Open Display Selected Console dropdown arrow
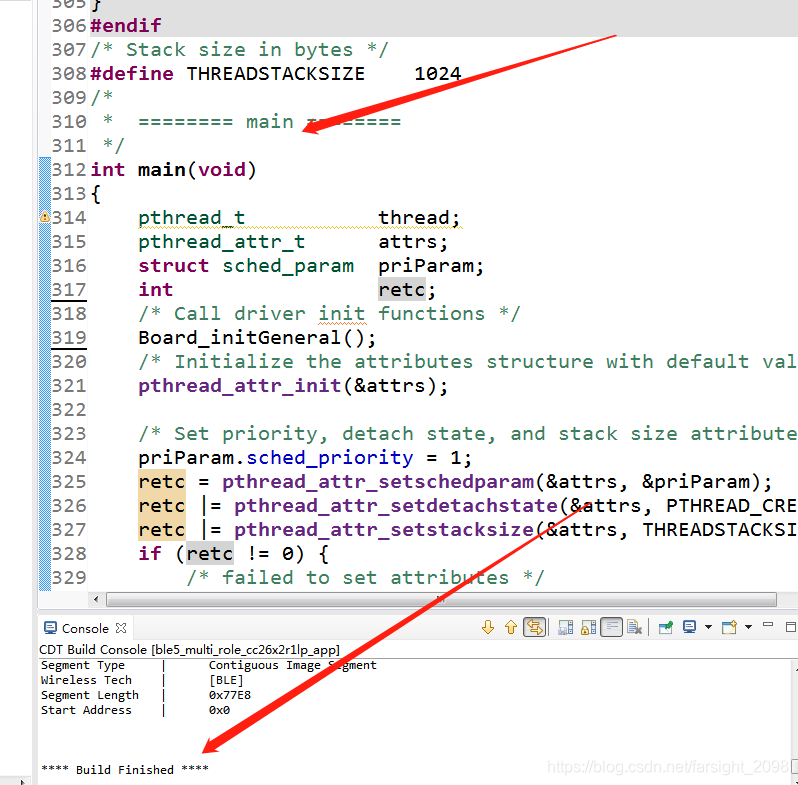The image size is (798, 785). pos(708,627)
